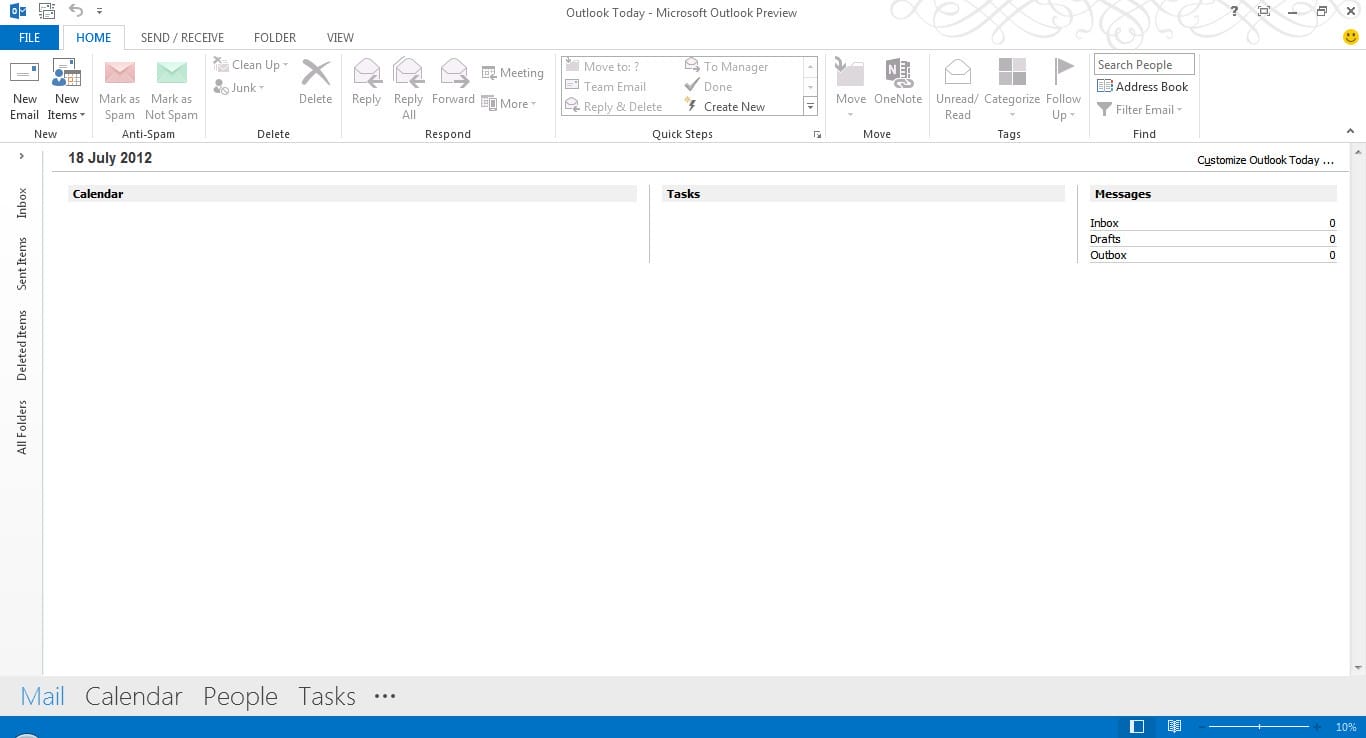The height and width of the screenshot is (738, 1366).
Task: Switch to Calendar navigation
Action: [133, 696]
